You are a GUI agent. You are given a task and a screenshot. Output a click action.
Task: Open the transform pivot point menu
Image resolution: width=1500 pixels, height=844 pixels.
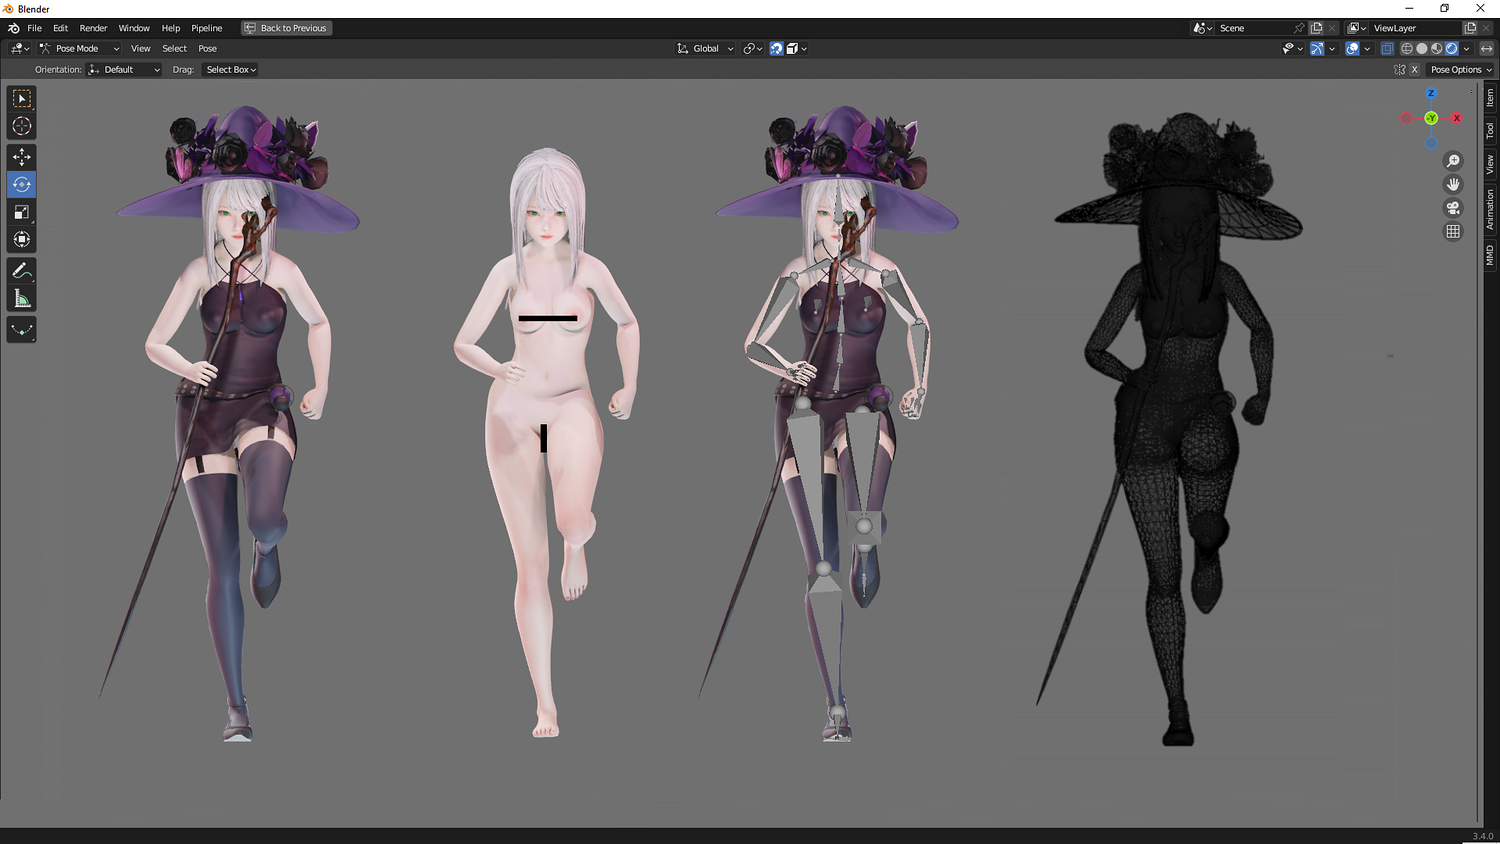coord(752,48)
